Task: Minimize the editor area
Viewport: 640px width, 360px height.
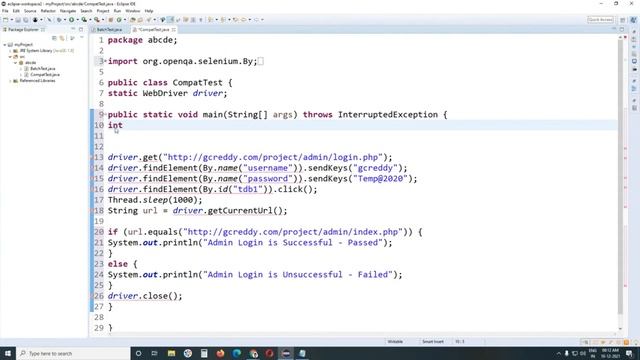Action: 614,29
